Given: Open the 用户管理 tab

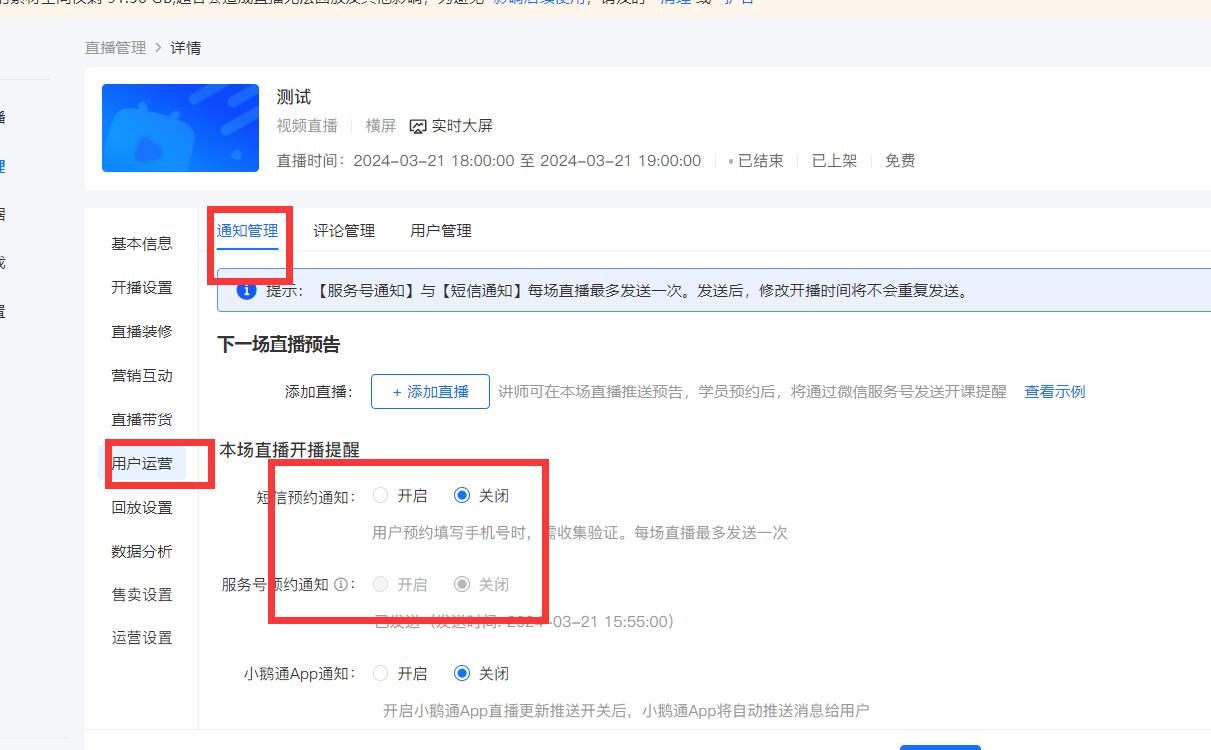Looking at the screenshot, I should pyautogui.click(x=440, y=231).
